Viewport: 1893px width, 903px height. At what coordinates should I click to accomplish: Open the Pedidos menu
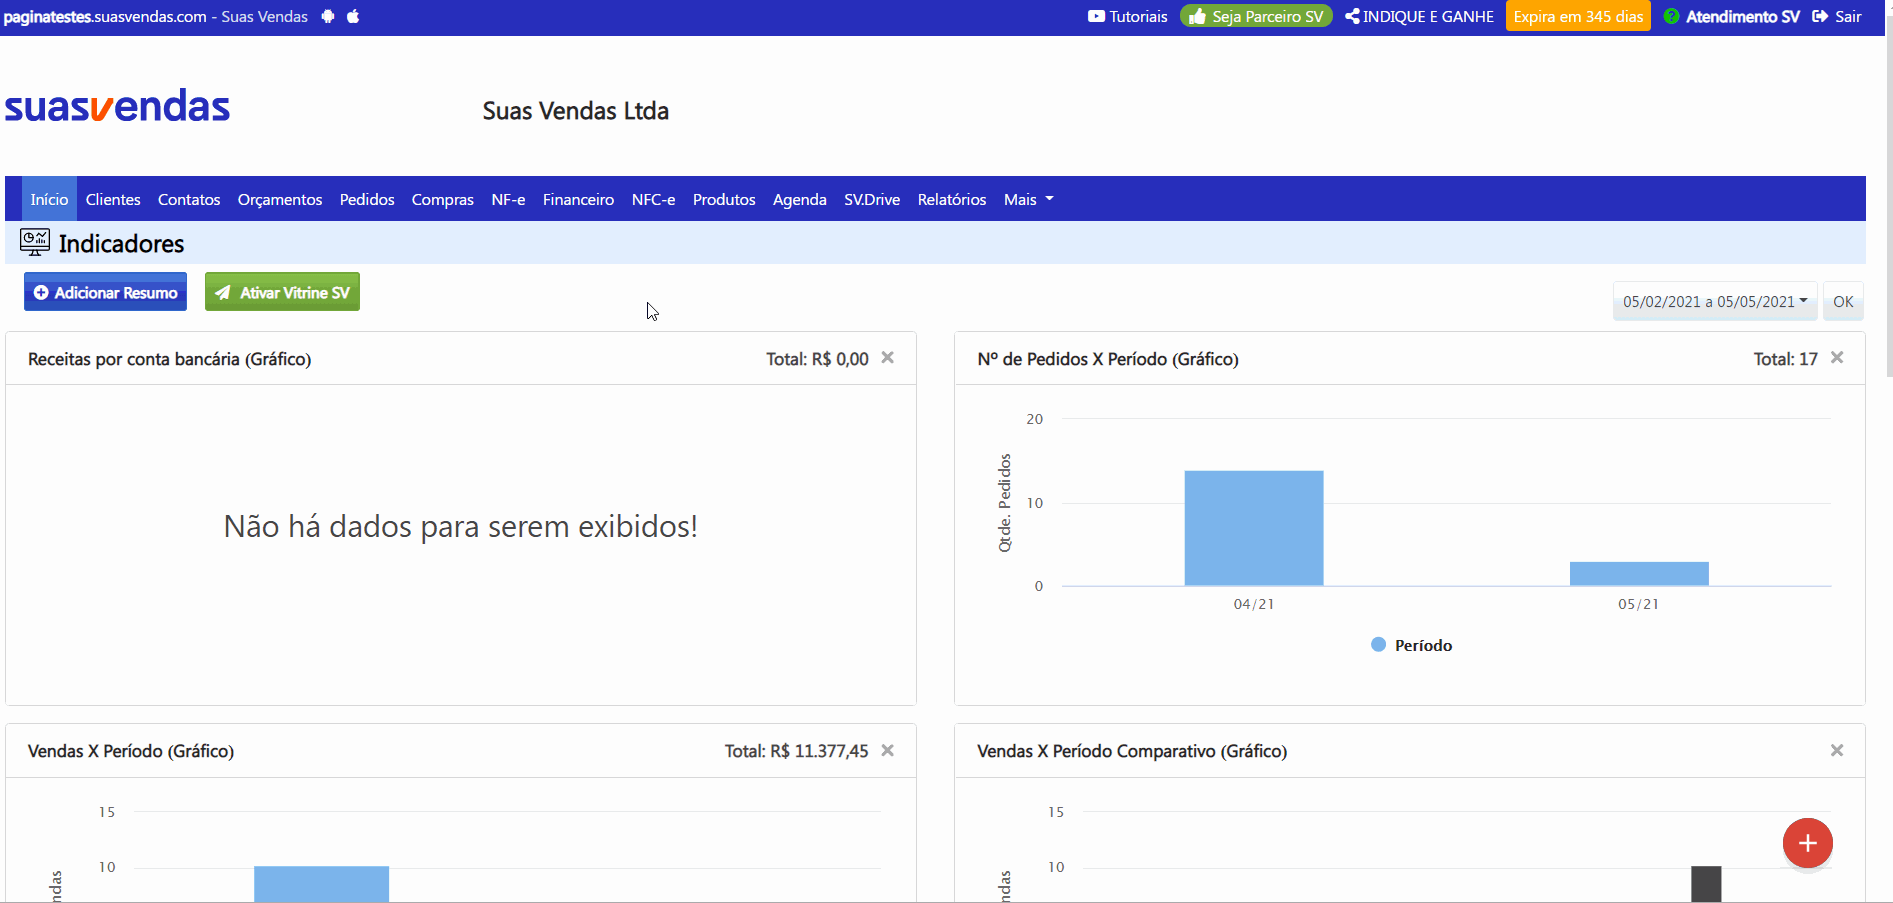click(367, 199)
